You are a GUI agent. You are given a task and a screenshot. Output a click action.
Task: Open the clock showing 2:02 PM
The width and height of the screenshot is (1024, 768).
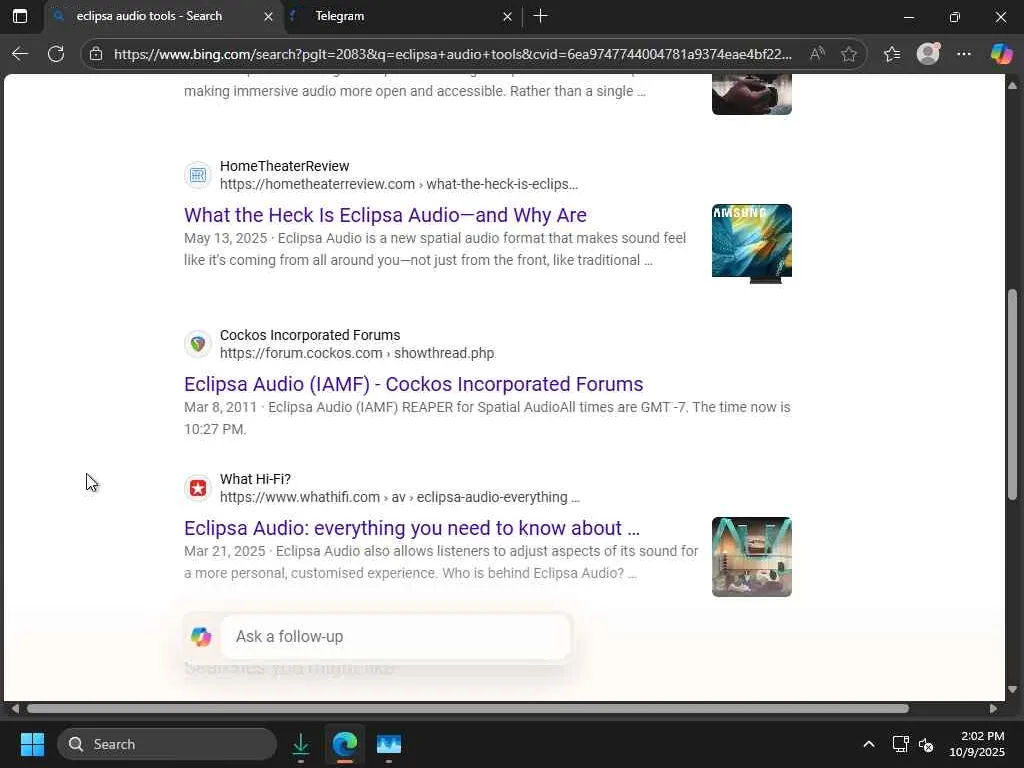click(x=977, y=744)
